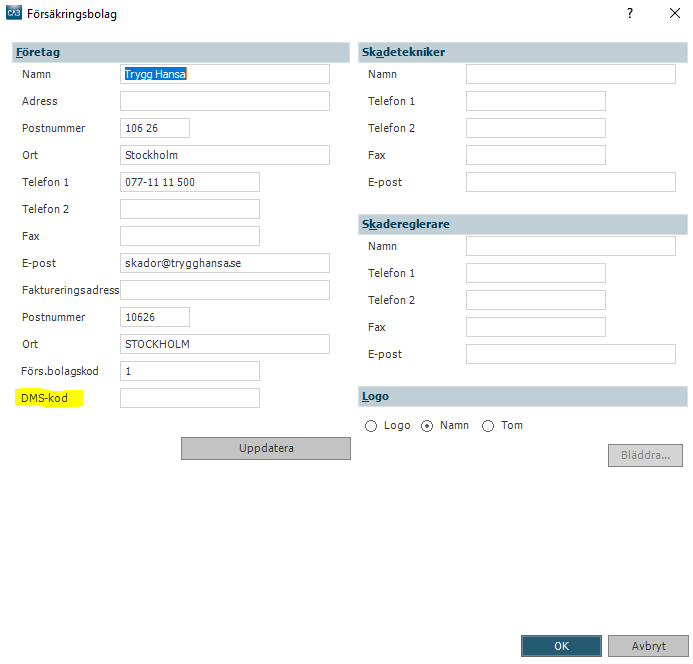Click the Ort field containing Stockholm
Viewport: 693px width, 664px height.
pyautogui.click(x=225, y=155)
